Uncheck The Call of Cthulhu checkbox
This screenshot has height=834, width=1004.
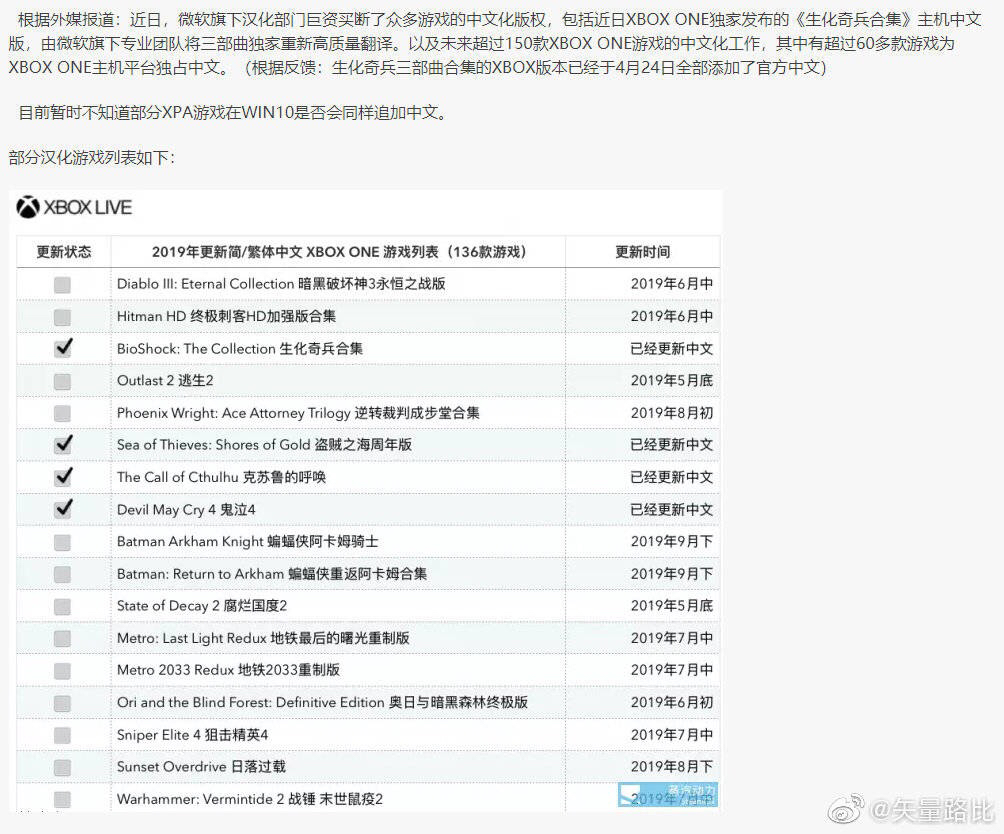click(63, 476)
